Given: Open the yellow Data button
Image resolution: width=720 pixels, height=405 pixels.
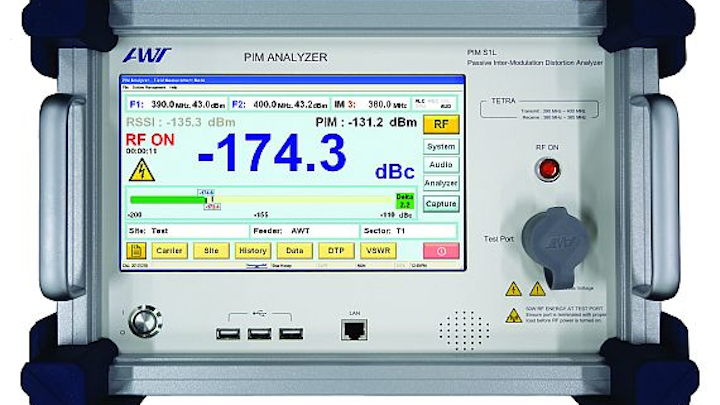Looking at the screenshot, I should (x=294, y=251).
